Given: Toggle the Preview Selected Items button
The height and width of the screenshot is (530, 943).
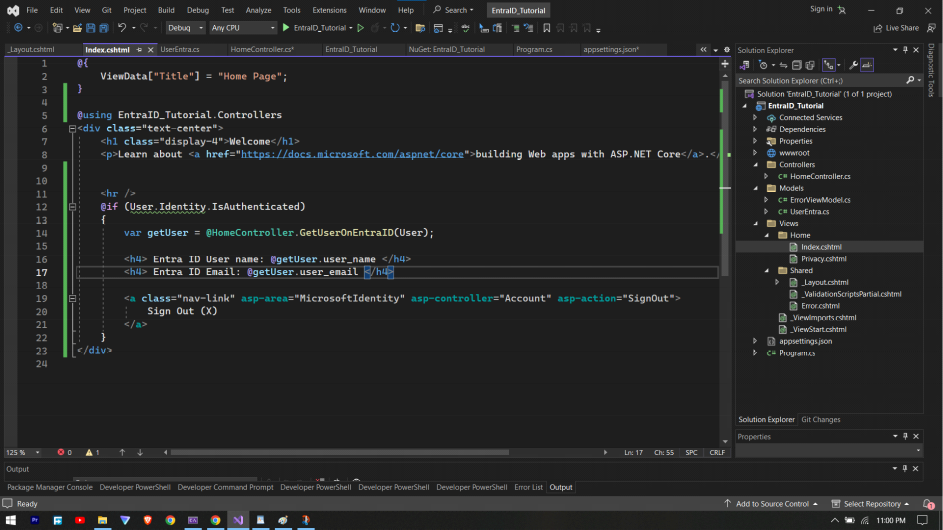Looking at the screenshot, I should [x=867, y=65].
